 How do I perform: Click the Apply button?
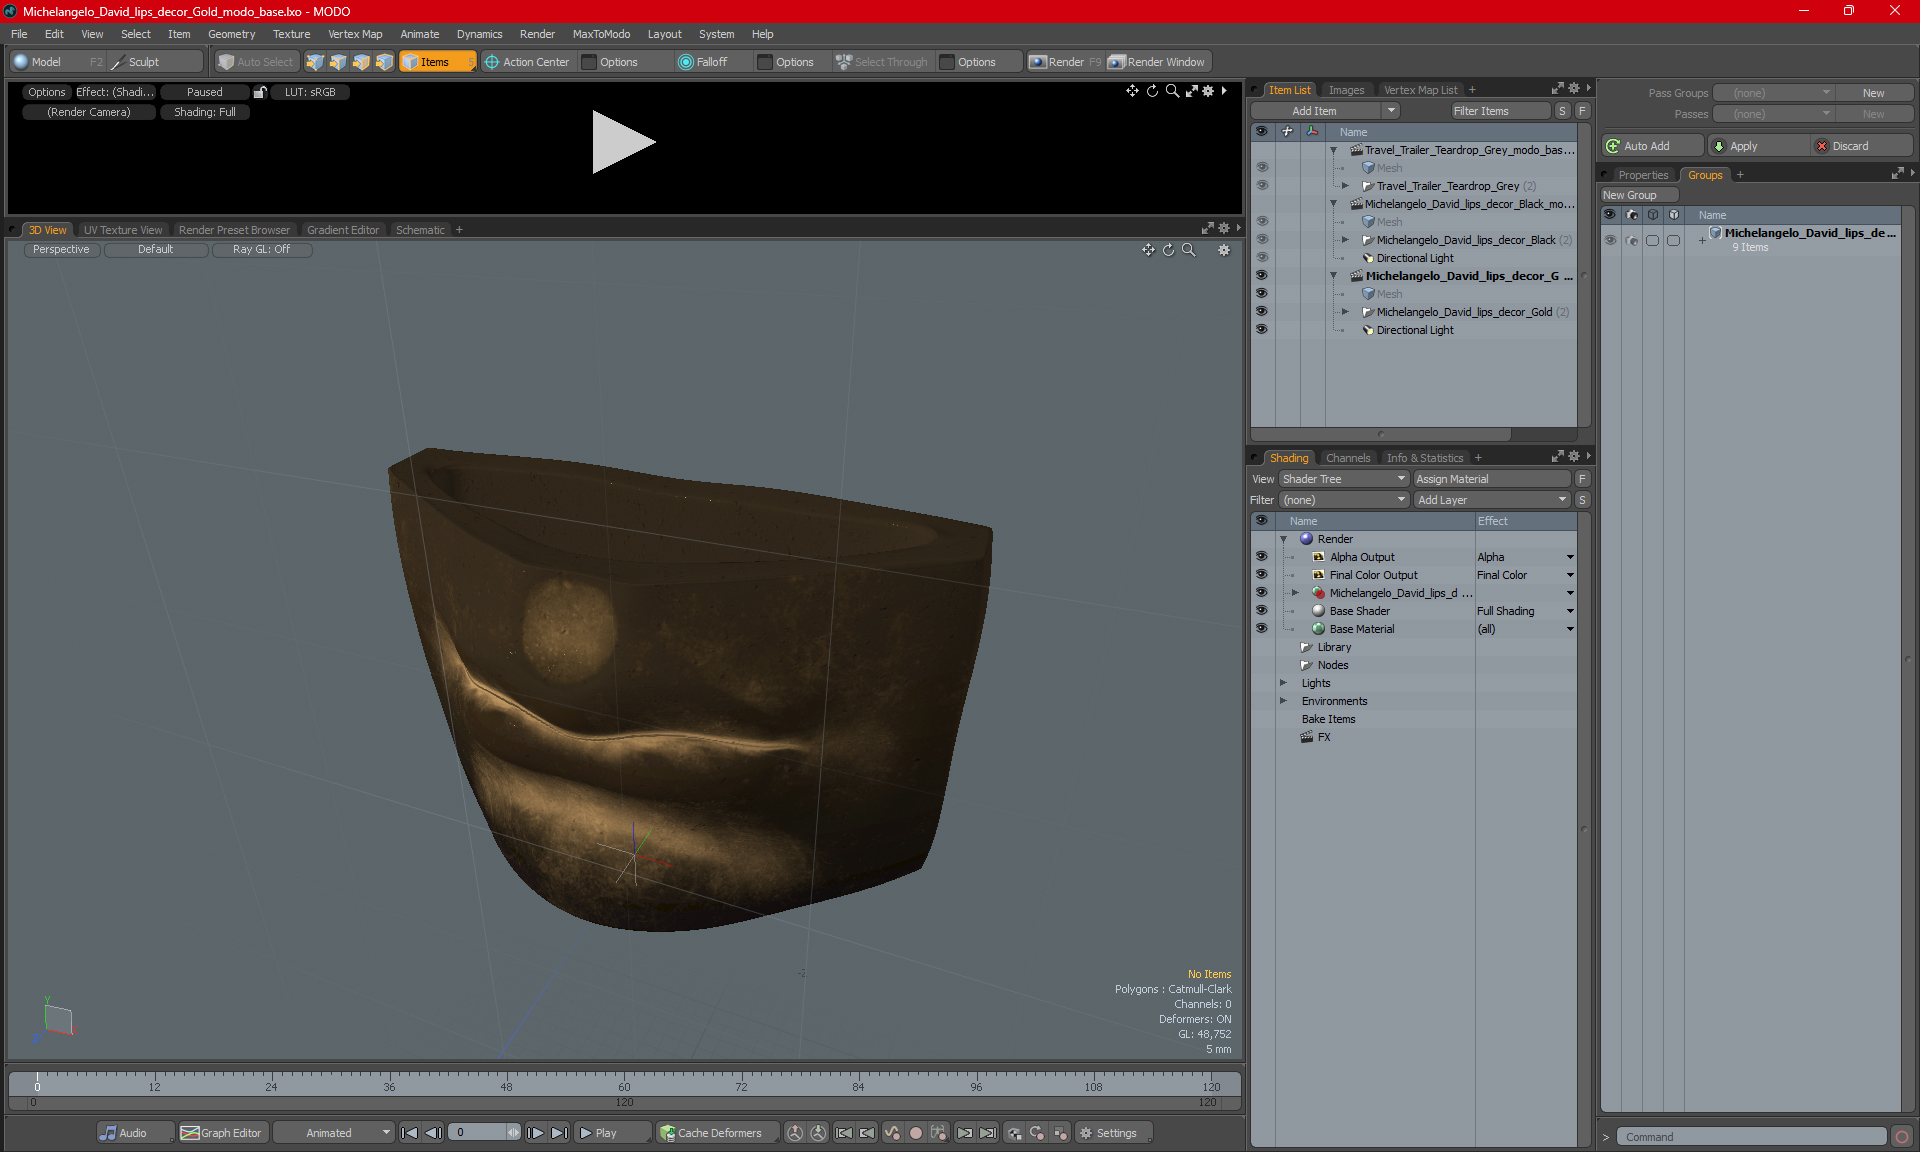tap(1757, 146)
